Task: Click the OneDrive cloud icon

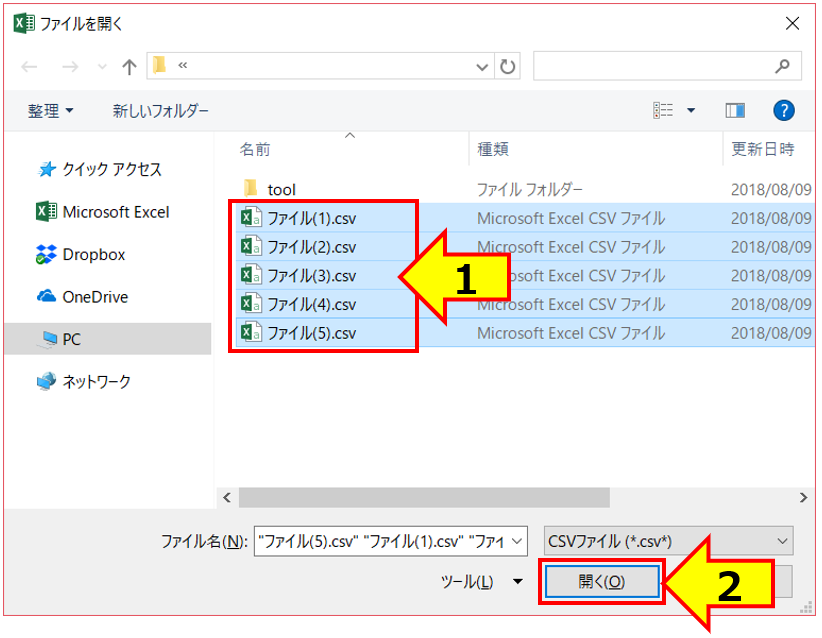Action: pos(46,296)
